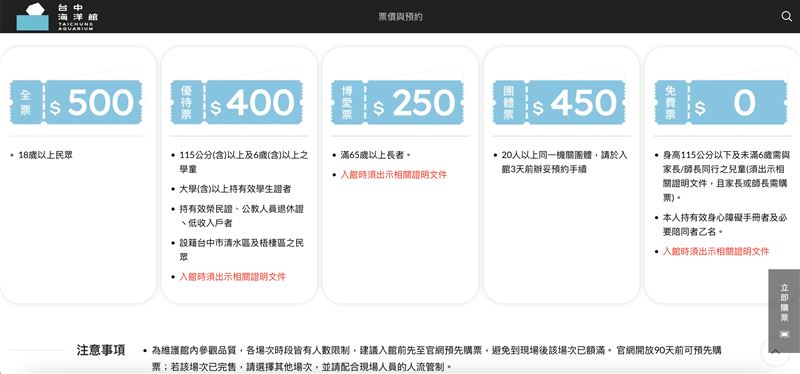Click the back-to-top arrow button

[776, 352]
